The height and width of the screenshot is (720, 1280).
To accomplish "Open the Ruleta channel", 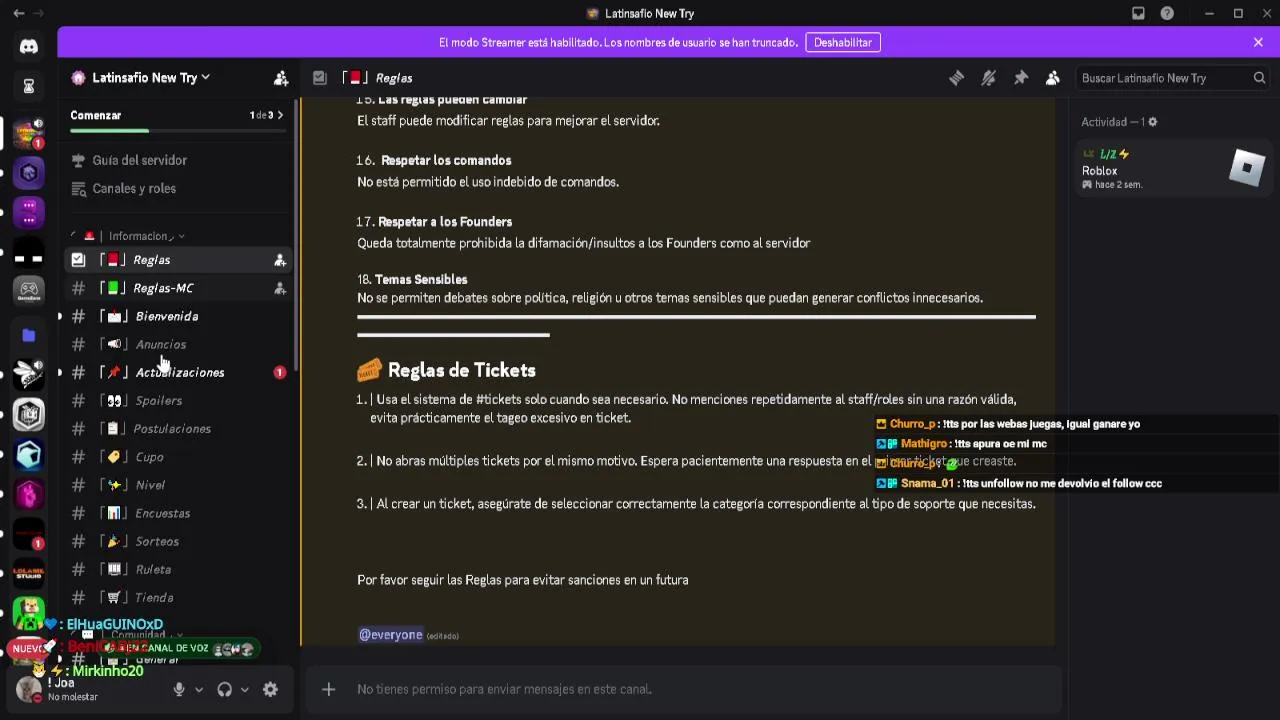I will 178,569.
